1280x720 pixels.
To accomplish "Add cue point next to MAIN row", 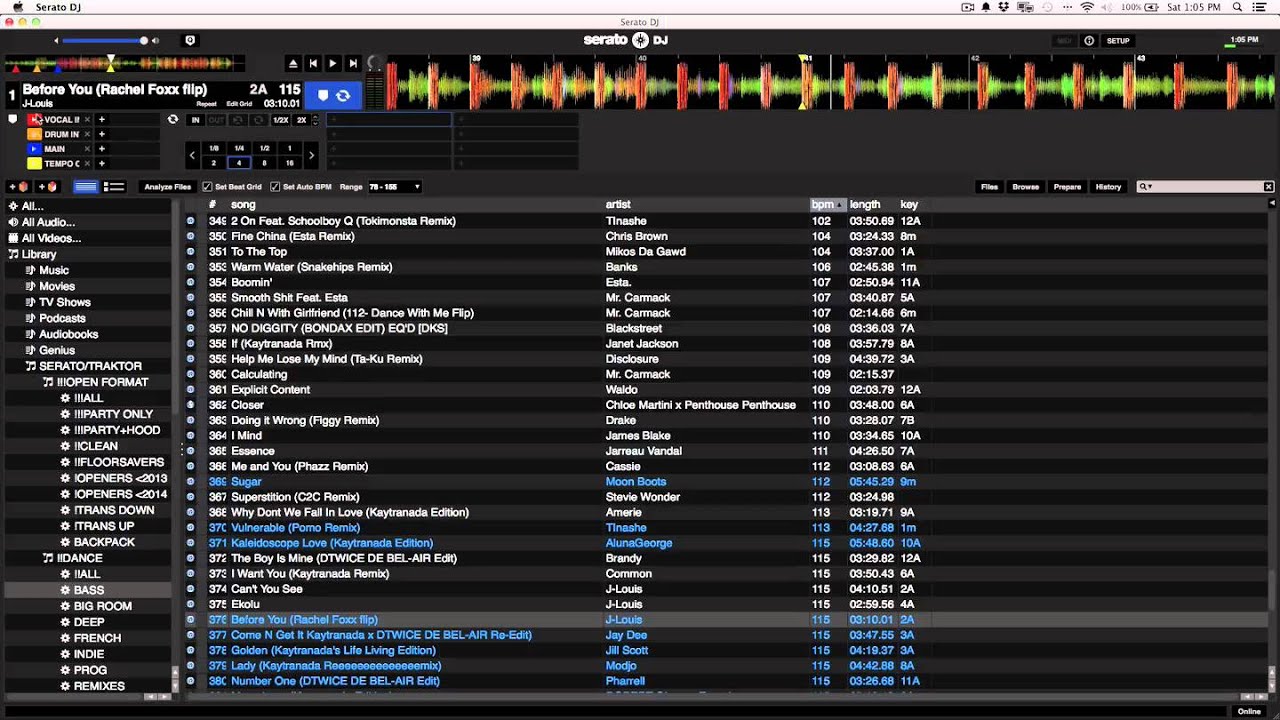I will tap(101, 149).
